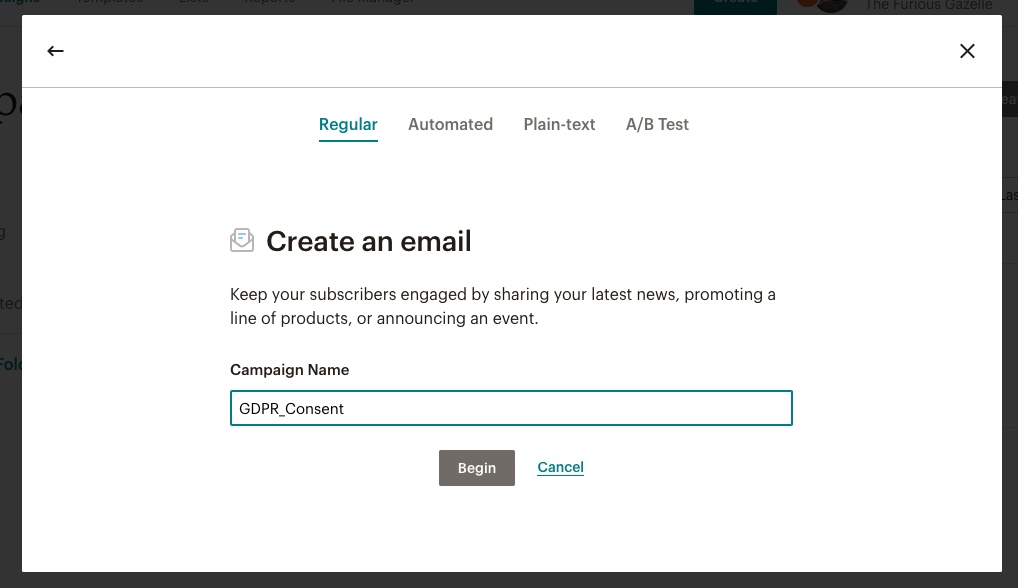Close the campaign dialog with the X icon
Image resolution: width=1018 pixels, height=588 pixels.
(x=967, y=51)
